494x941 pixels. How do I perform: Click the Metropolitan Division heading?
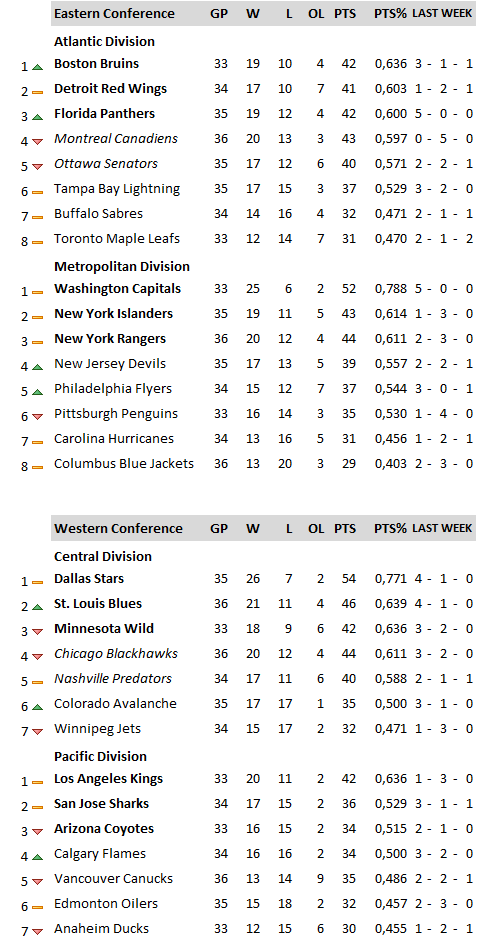(x=122, y=266)
